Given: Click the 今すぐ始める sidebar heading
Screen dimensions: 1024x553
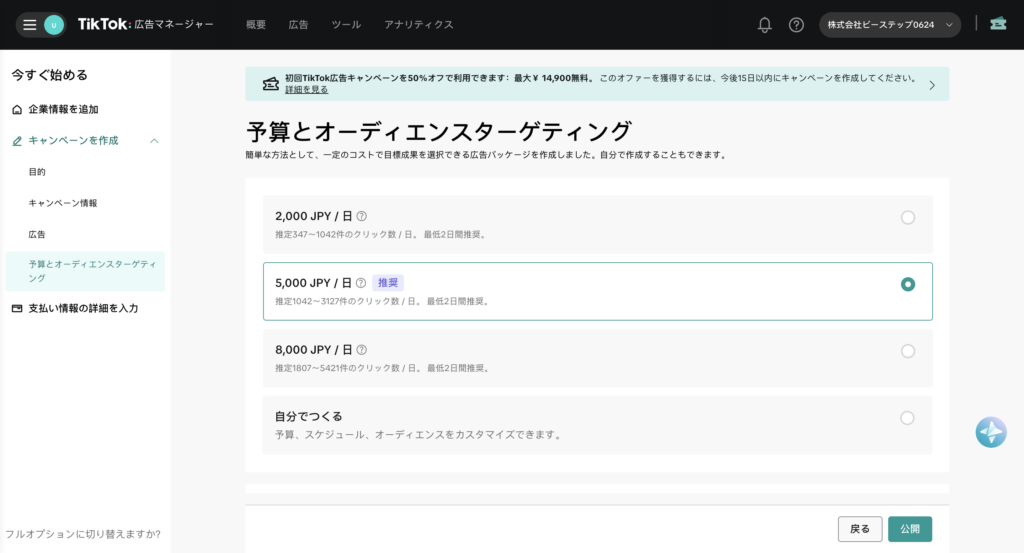Looking at the screenshot, I should [x=50, y=74].
